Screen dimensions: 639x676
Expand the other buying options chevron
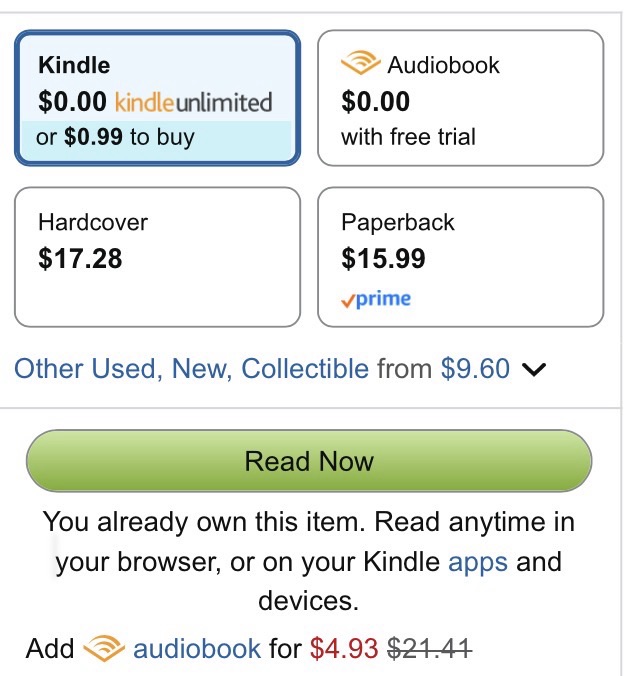535,370
